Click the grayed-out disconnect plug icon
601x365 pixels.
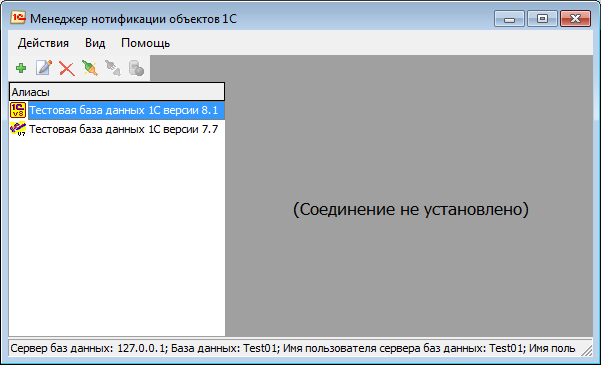pos(113,68)
